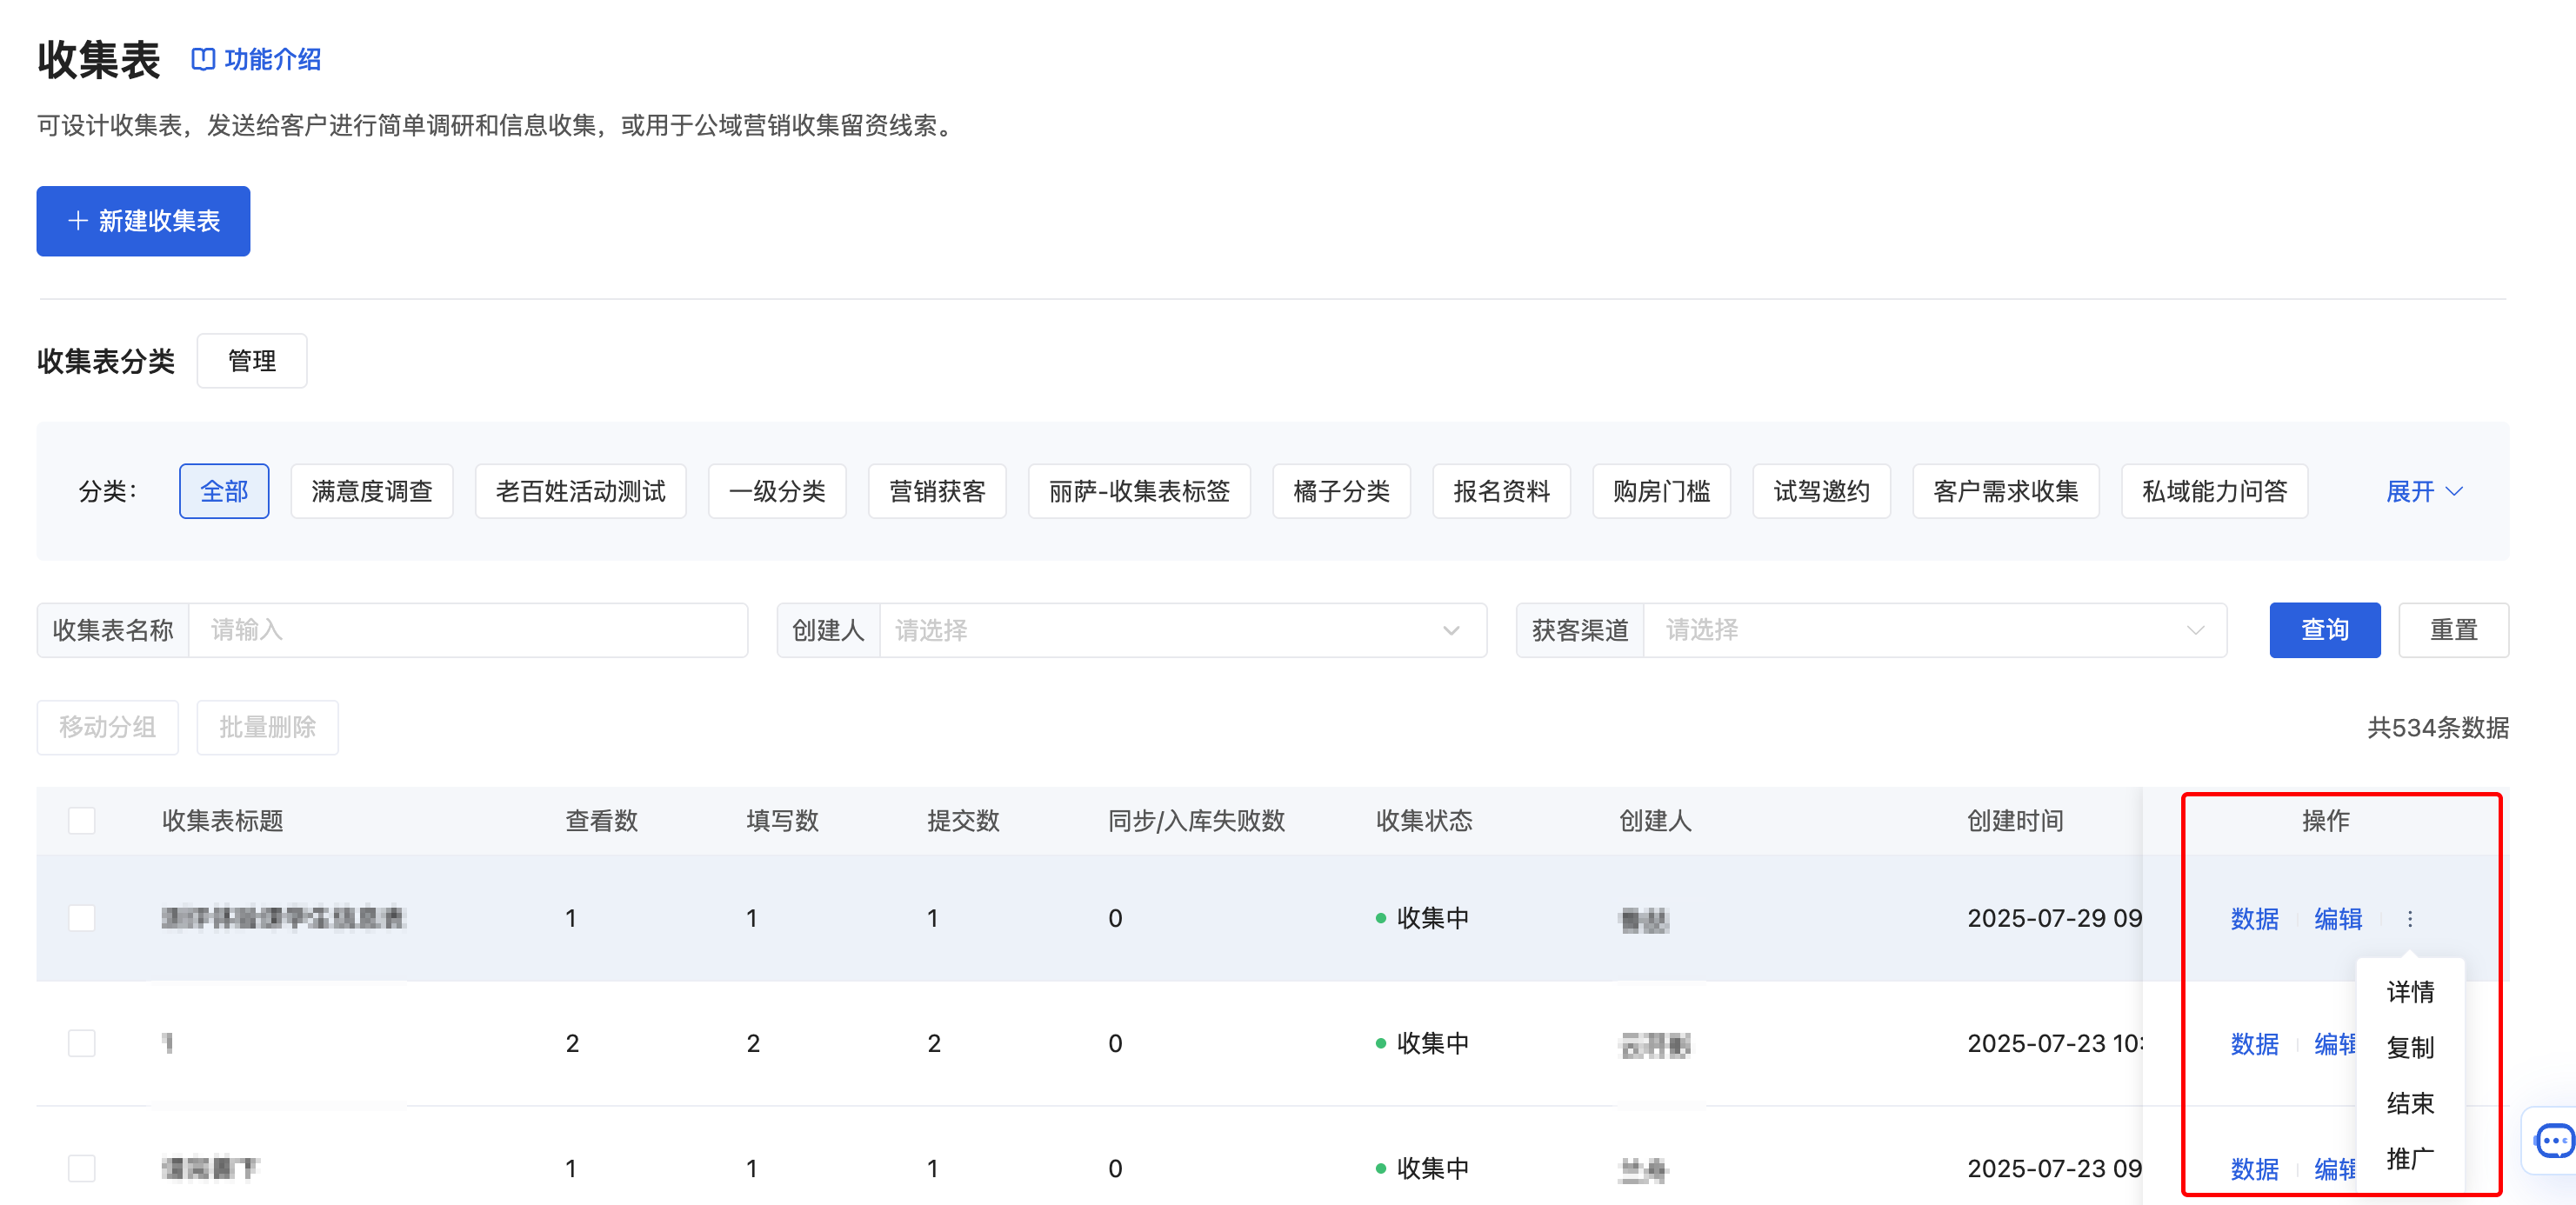Click the 收集状态 column header
Viewport: 2576px width, 1205px height.
(x=1424, y=821)
